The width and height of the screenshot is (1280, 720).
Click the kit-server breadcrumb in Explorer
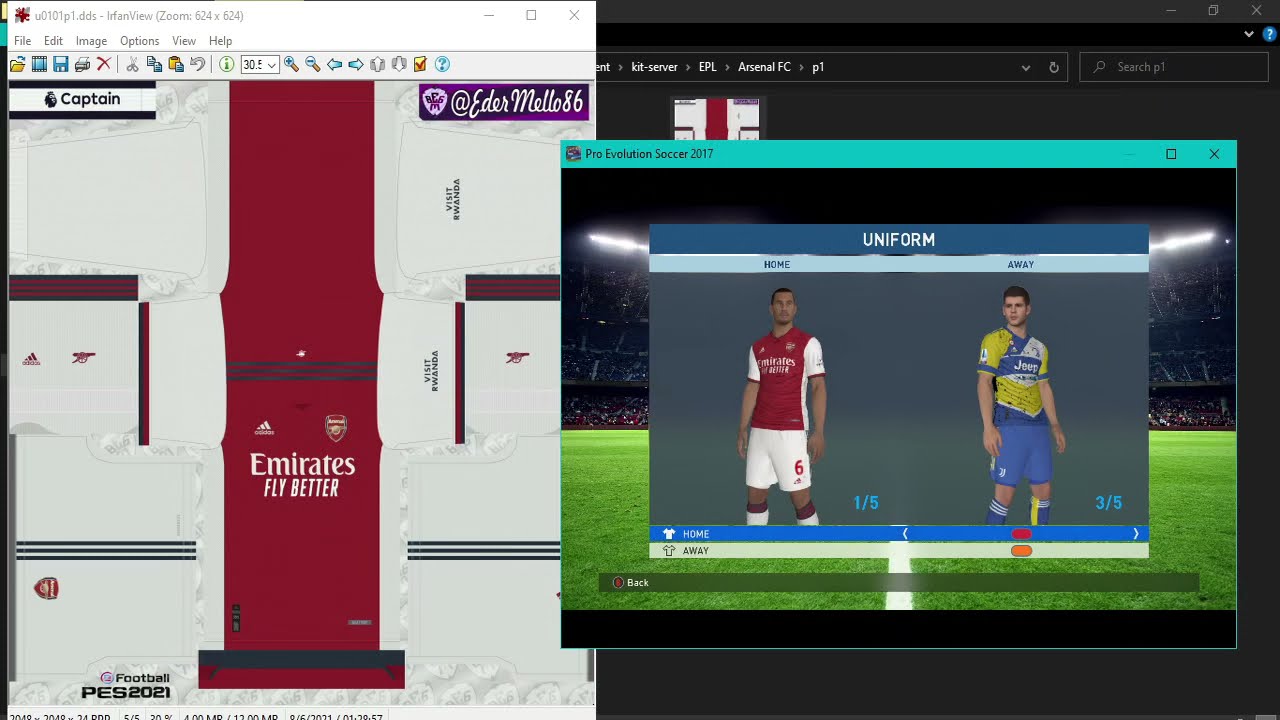654,67
